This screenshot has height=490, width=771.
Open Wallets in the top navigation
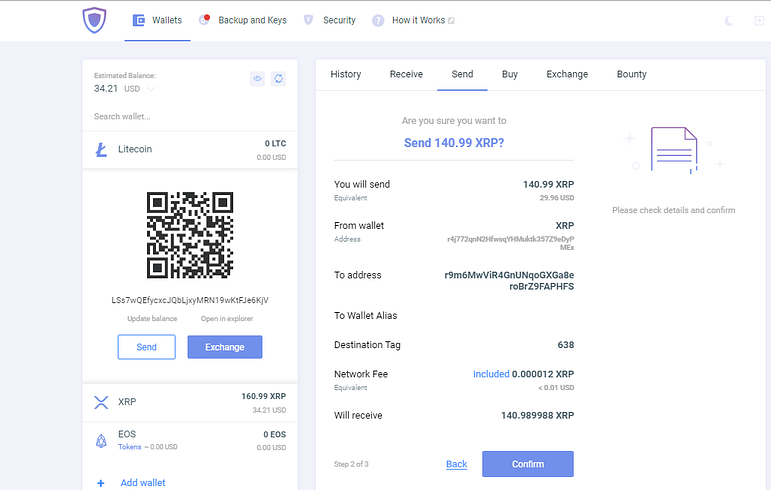point(167,20)
